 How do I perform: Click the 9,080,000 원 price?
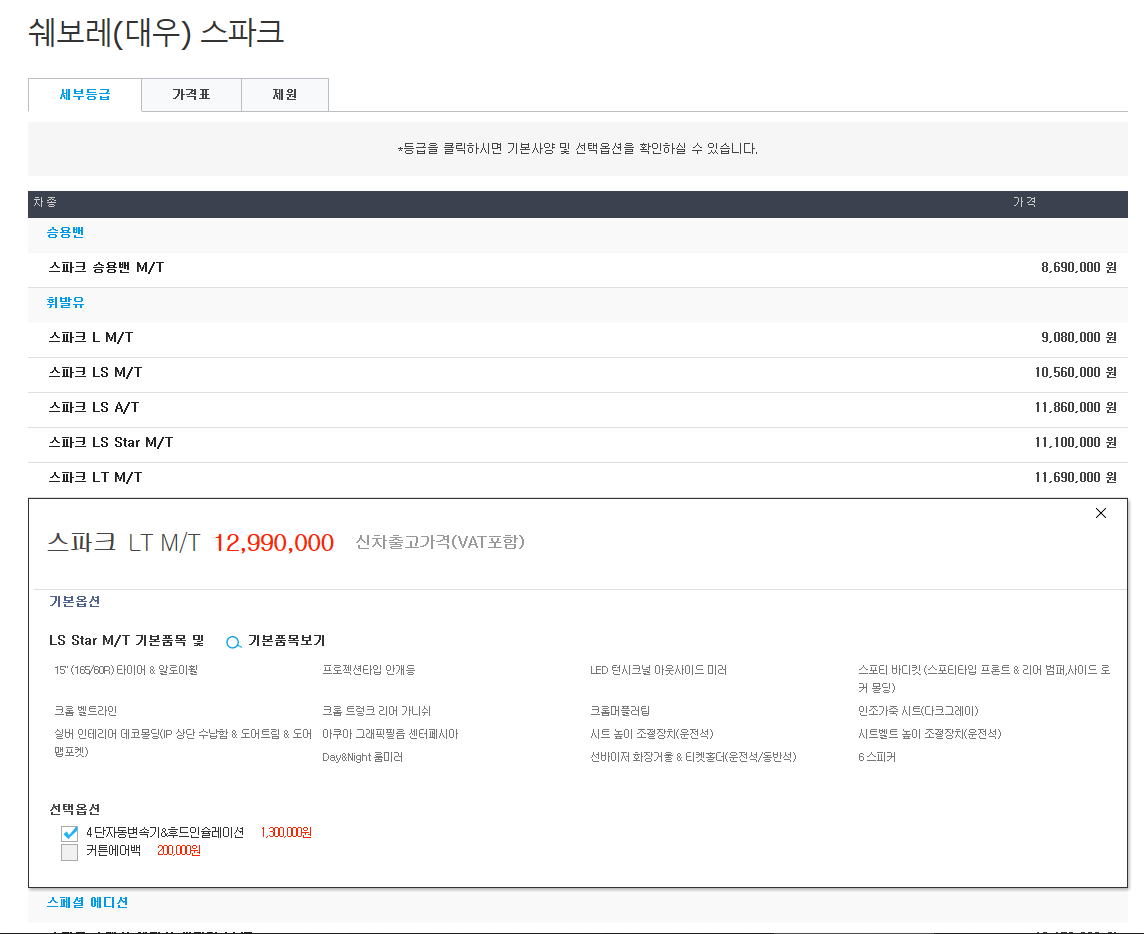pos(1078,338)
